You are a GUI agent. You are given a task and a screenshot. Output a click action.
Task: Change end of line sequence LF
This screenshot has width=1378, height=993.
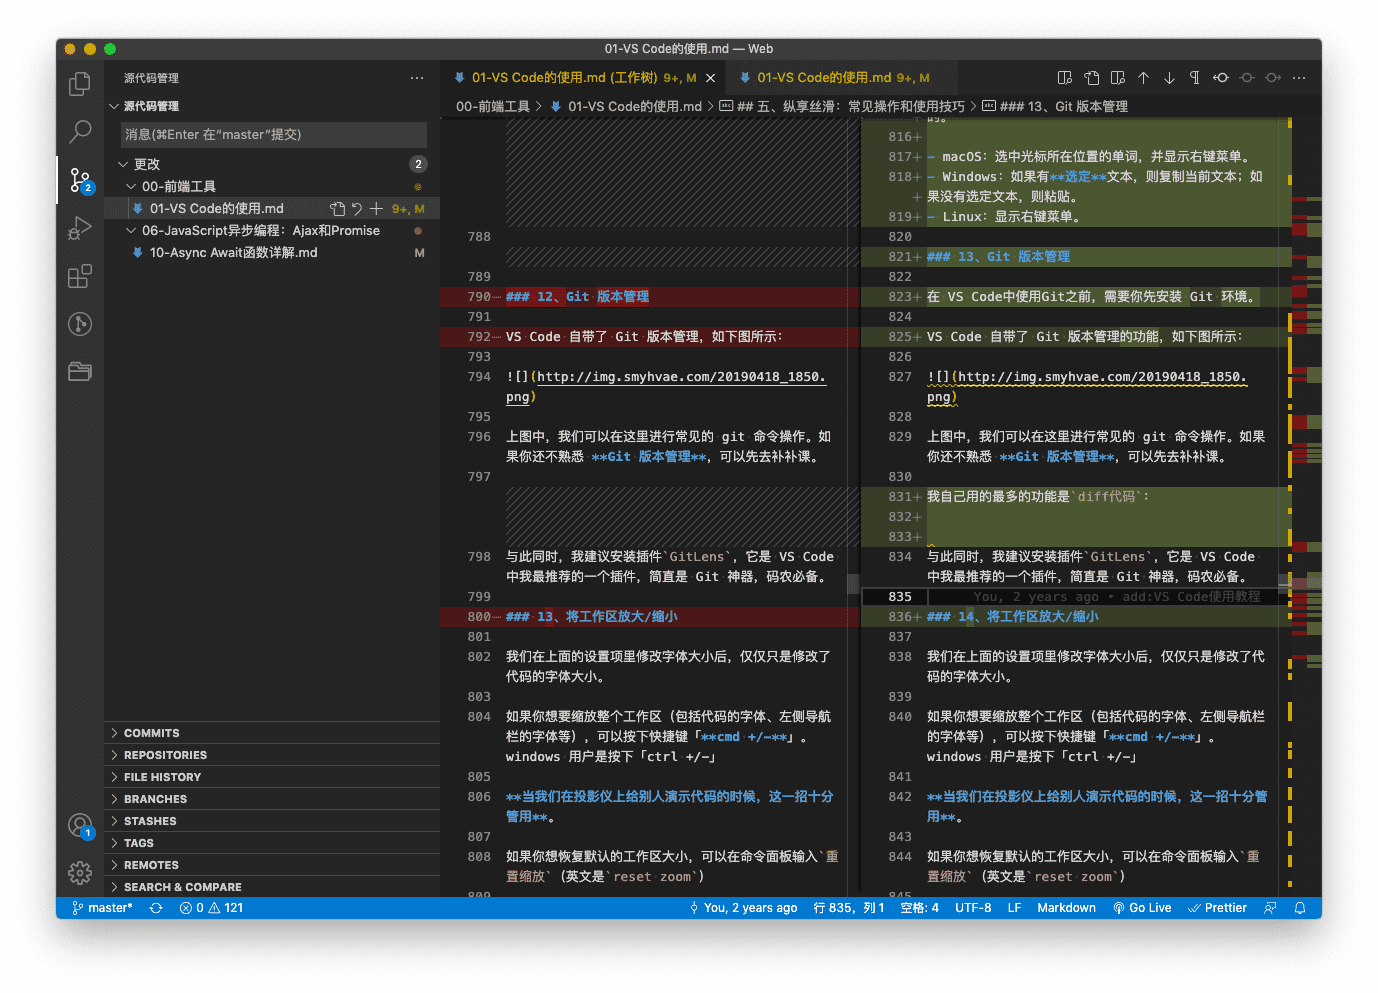[1014, 908]
